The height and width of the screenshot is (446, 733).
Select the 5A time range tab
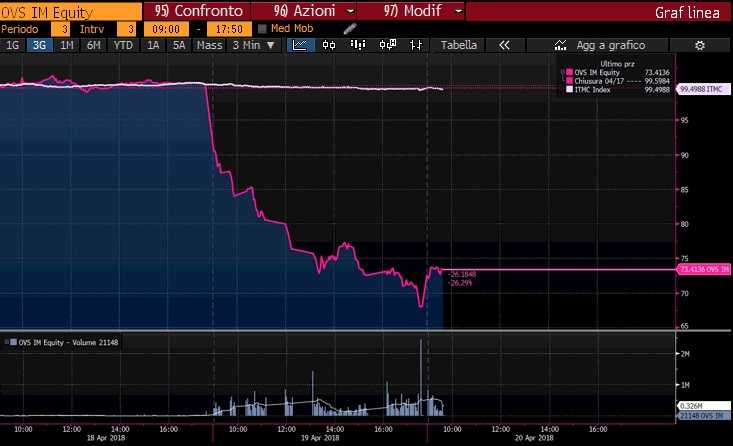point(179,45)
